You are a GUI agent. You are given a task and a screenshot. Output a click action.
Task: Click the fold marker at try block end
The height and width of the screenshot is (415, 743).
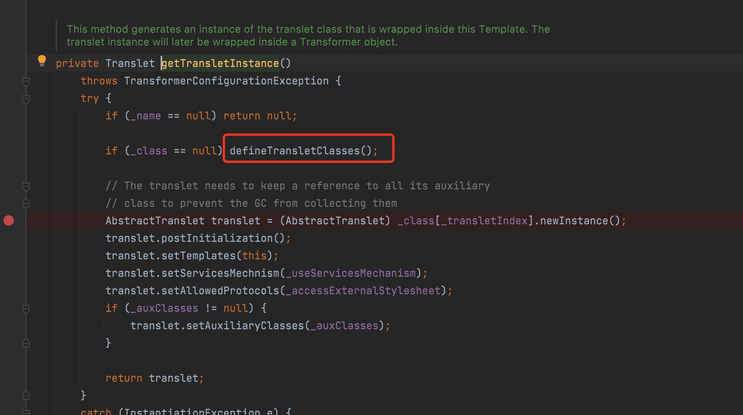[26, 395]
